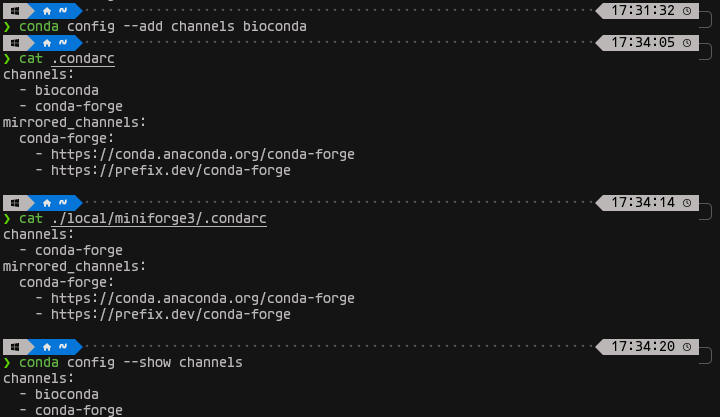Click the home icon above 'conda config --show channels'
Screen dimensions: 720x417
46,346
